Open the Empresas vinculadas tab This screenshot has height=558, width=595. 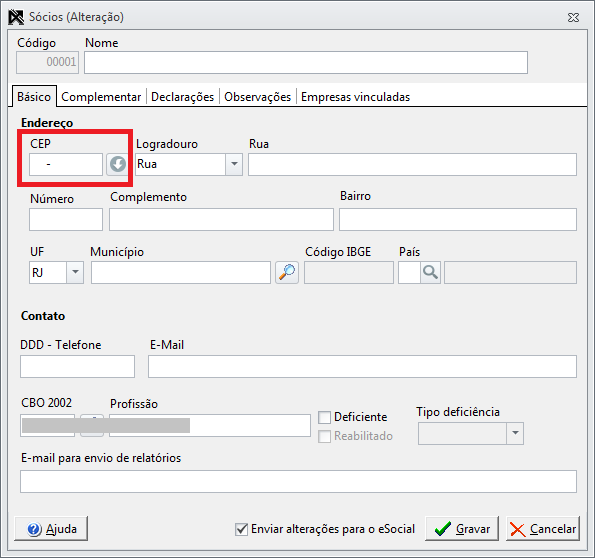355,97
